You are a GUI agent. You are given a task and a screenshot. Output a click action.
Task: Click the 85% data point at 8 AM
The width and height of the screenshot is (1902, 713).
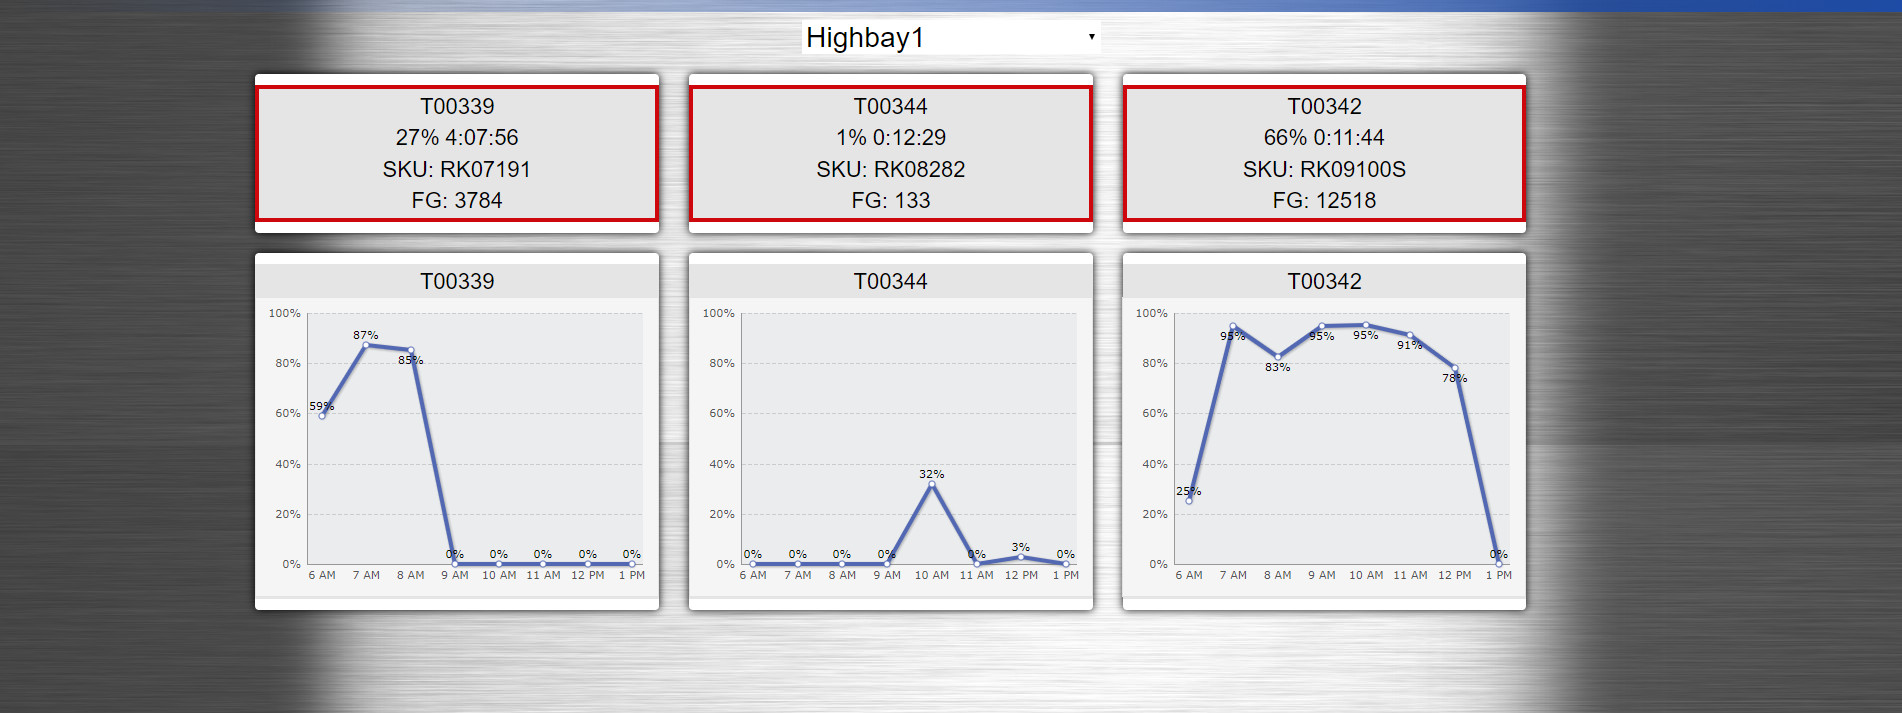coord(411,350)
